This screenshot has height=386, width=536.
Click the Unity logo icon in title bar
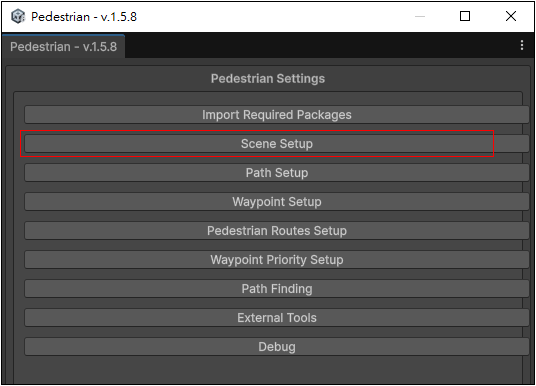18,16
